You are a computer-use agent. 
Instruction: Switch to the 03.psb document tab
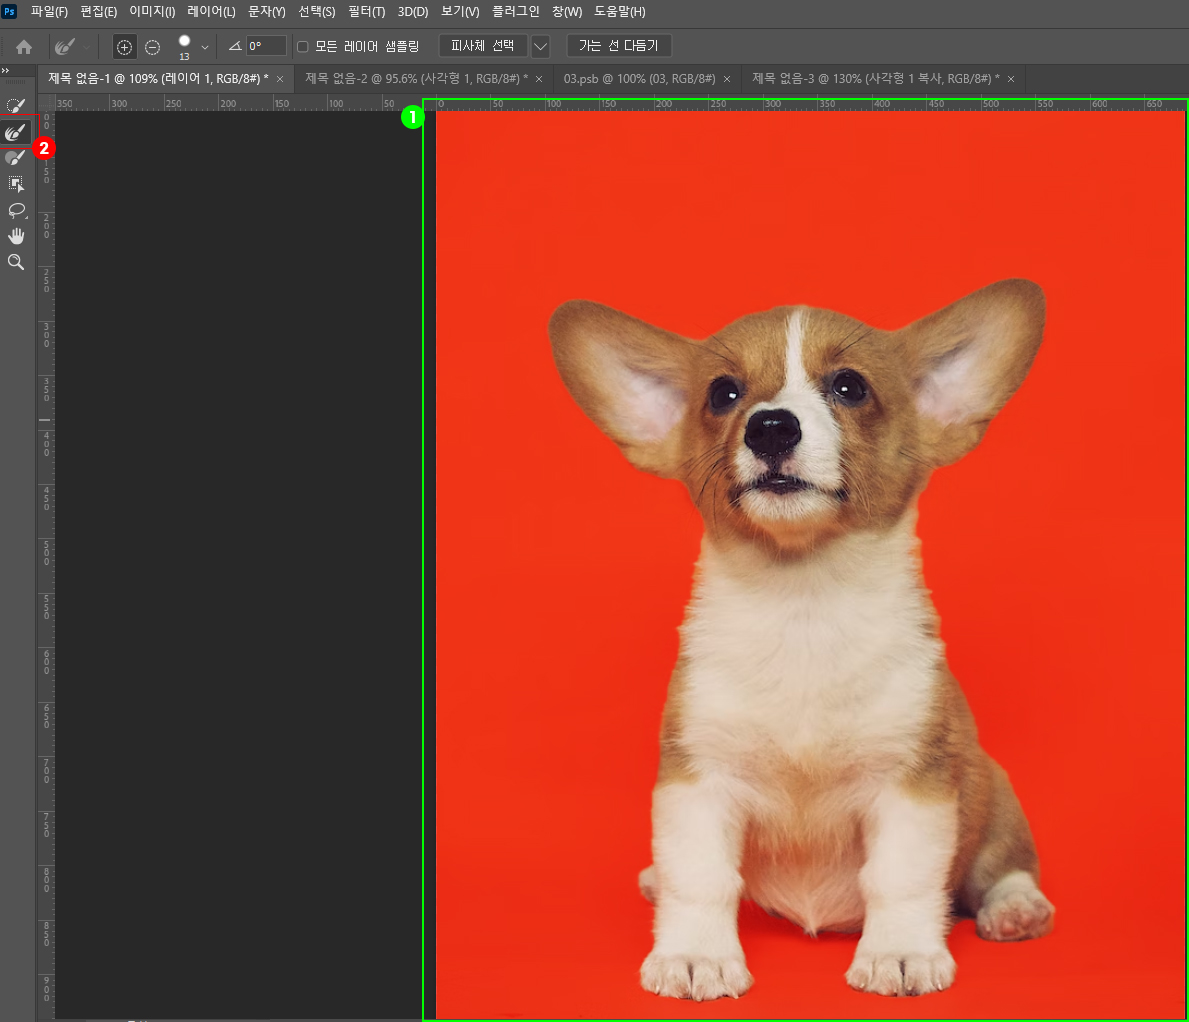[639, 79]
